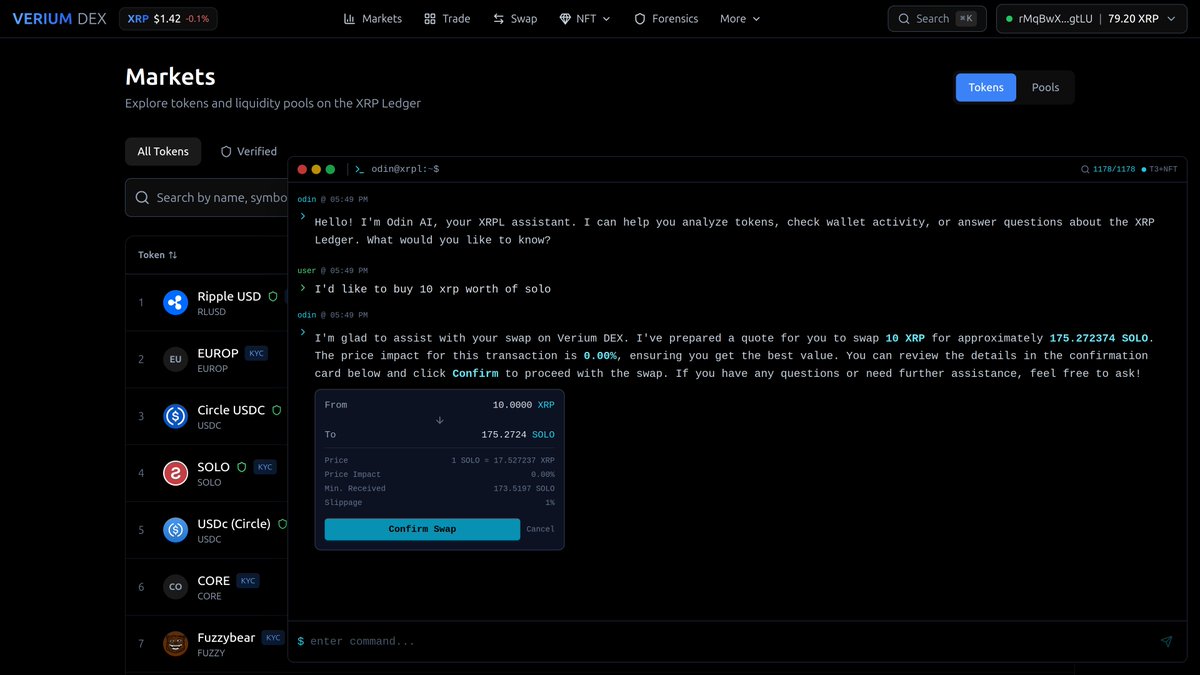Open the Markets nav item
This screenshot has height=675, width=1200.
click(x=372, y=19)
